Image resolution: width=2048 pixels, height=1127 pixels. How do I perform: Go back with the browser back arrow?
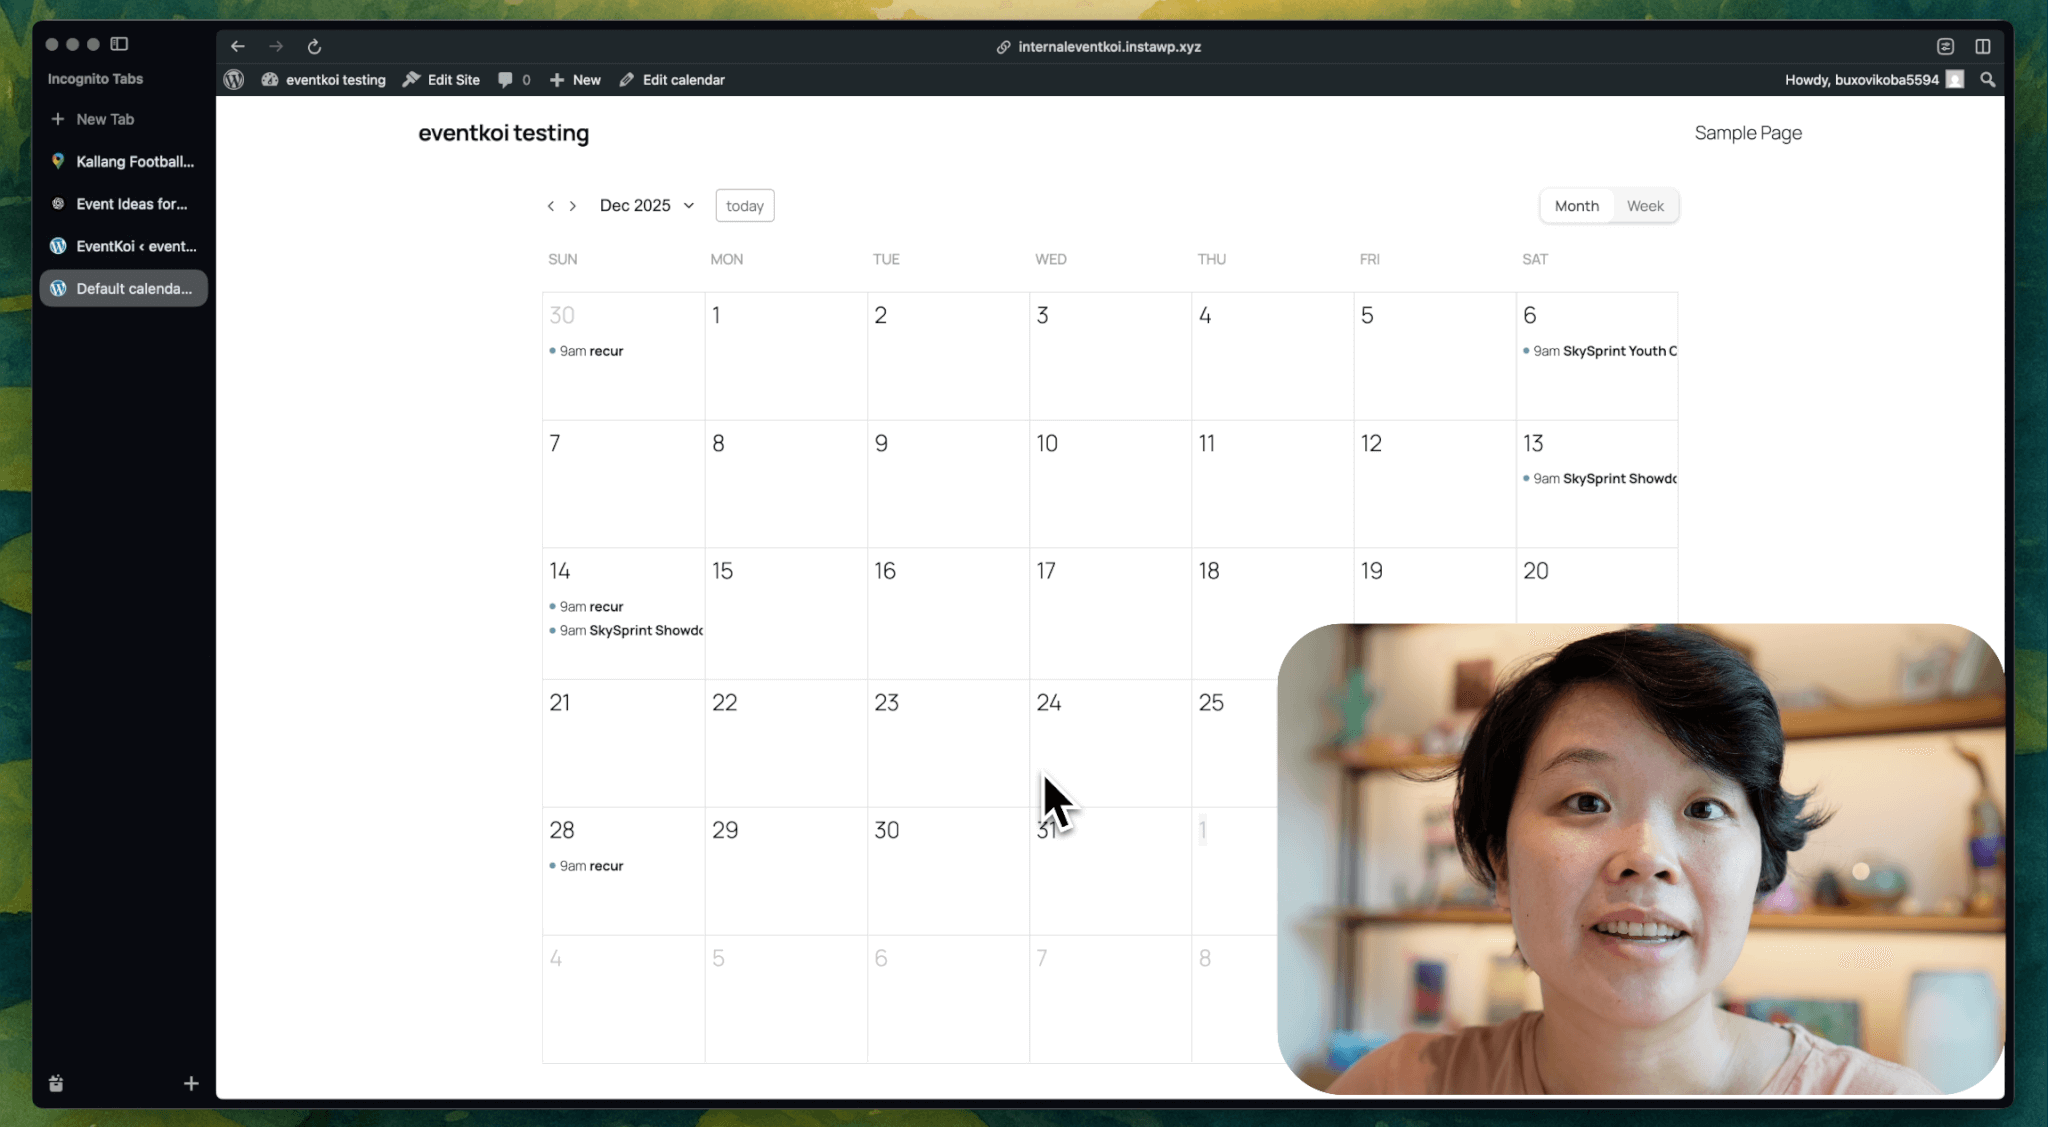pyautogui.click(x=237, y=46)
